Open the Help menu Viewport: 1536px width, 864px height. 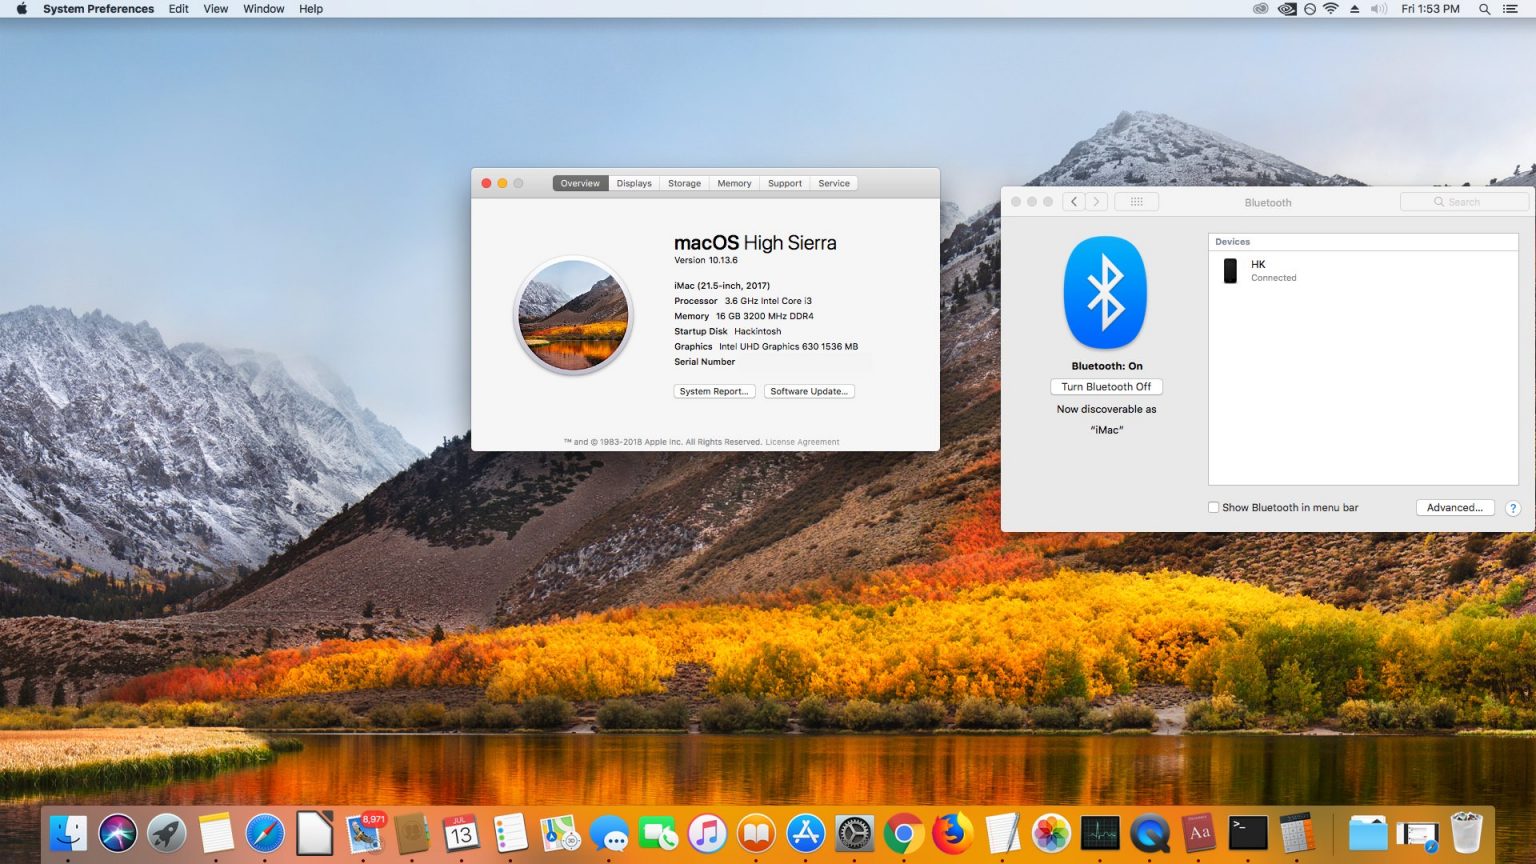point(311,9)
